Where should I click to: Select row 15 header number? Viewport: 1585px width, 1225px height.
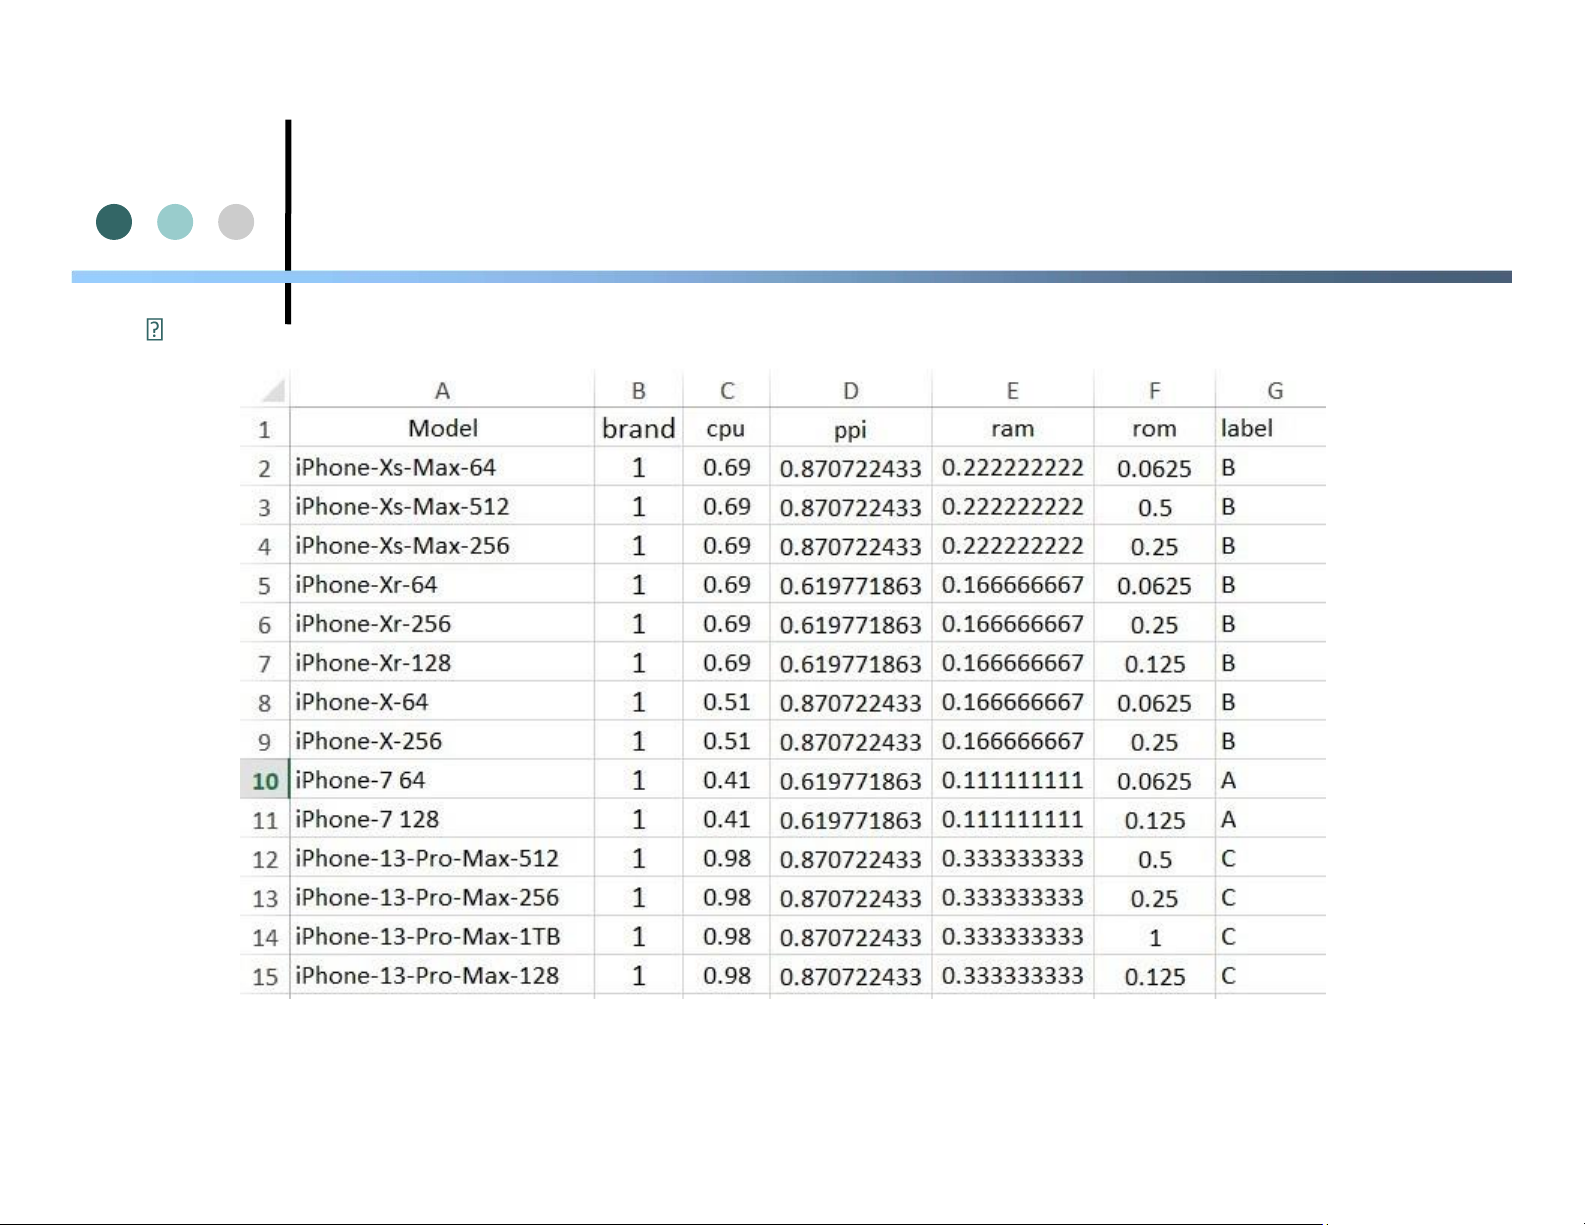[265, 976]
